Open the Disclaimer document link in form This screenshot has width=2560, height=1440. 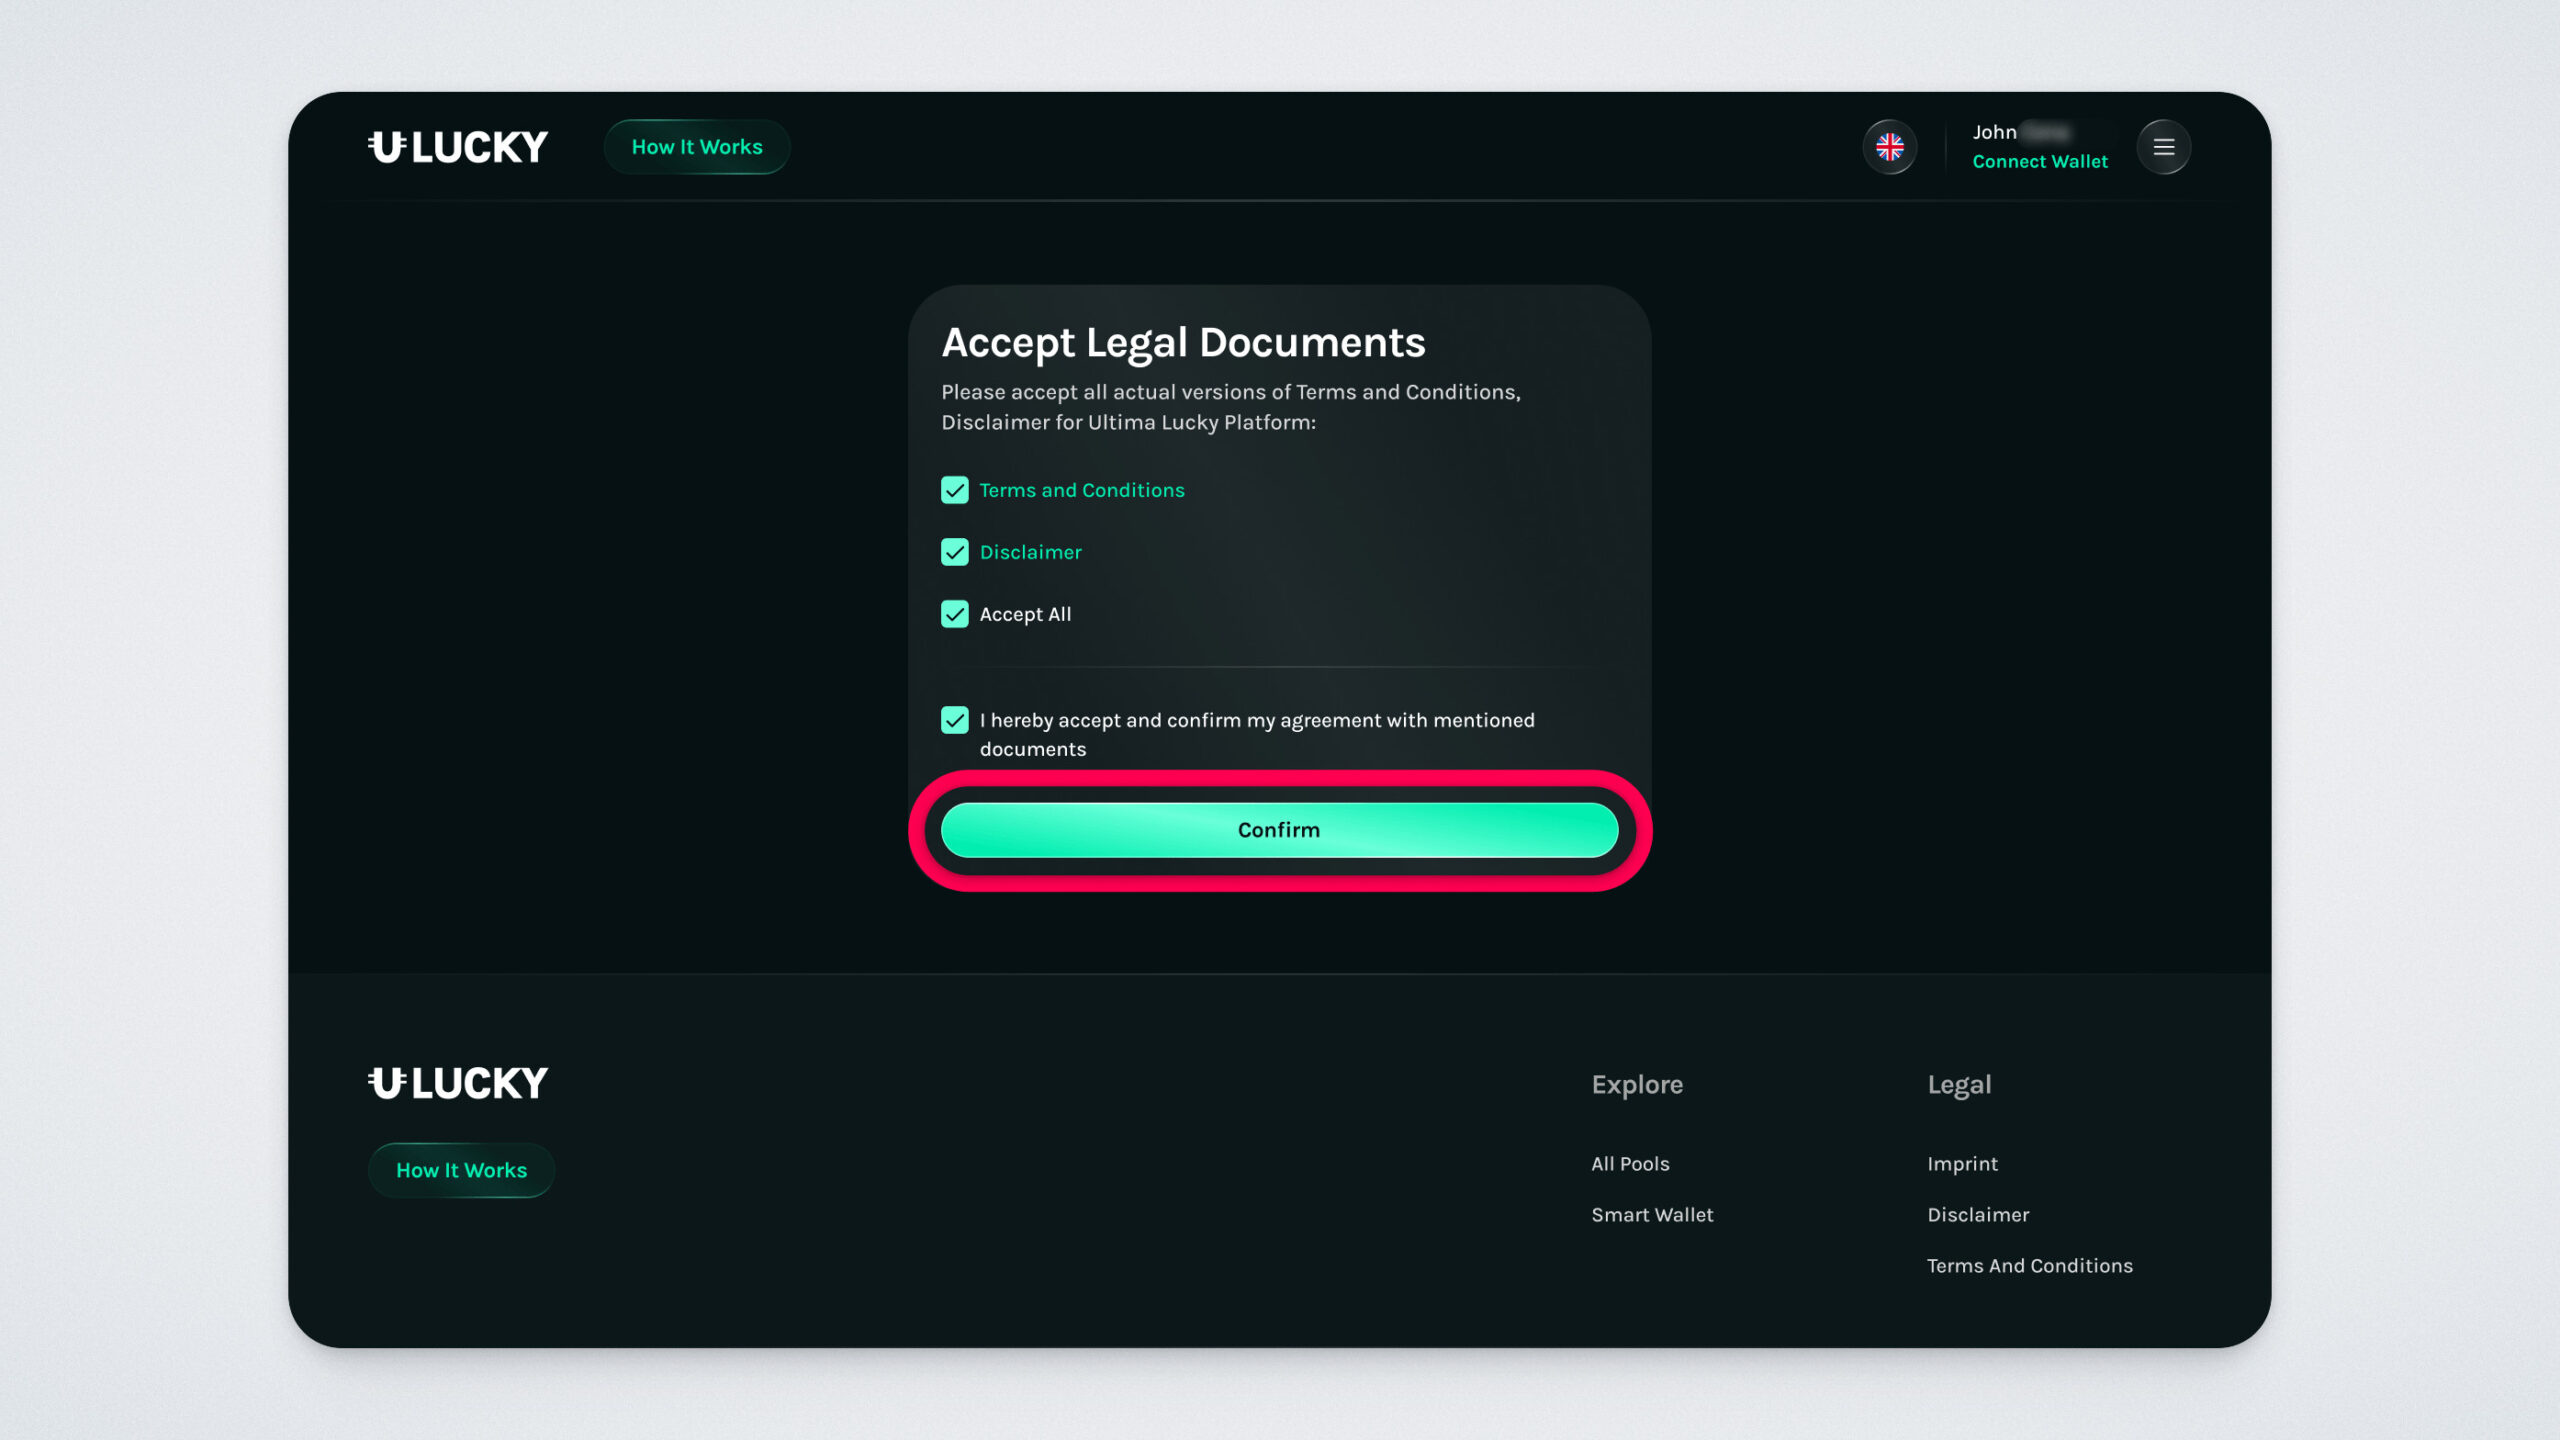tap(1030, 552)
